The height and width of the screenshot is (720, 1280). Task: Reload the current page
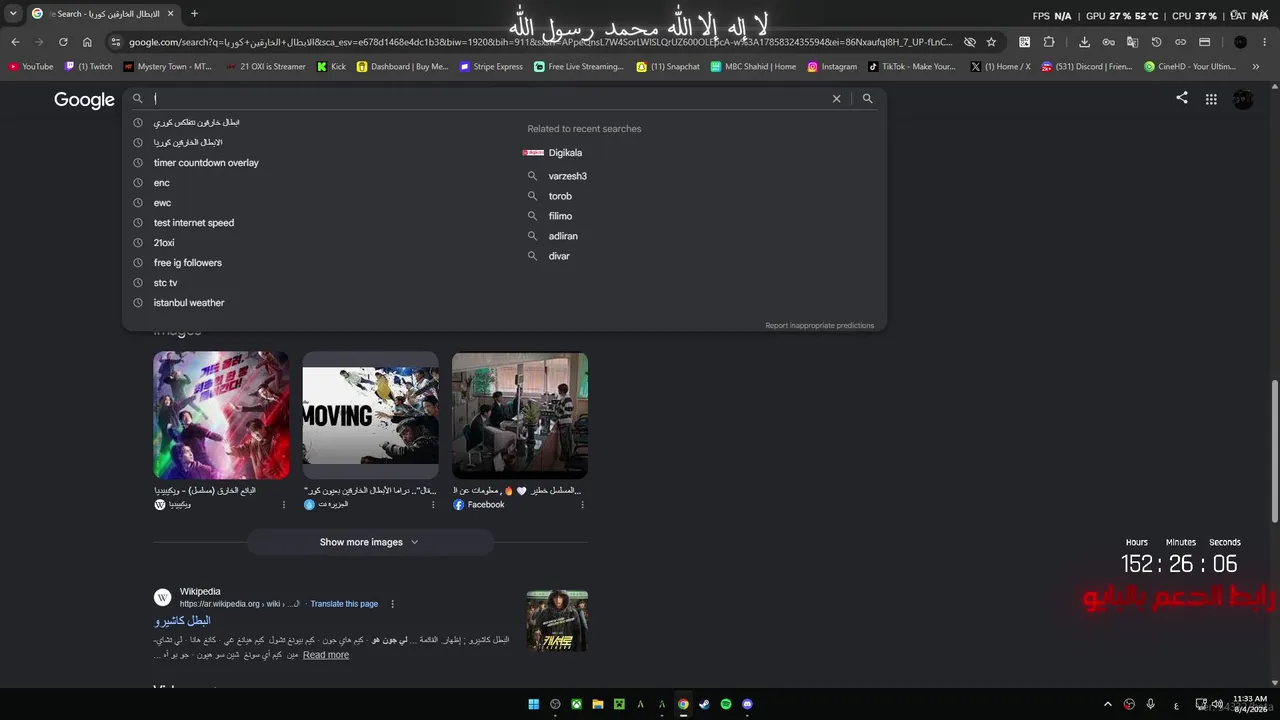tap(63, 42)
